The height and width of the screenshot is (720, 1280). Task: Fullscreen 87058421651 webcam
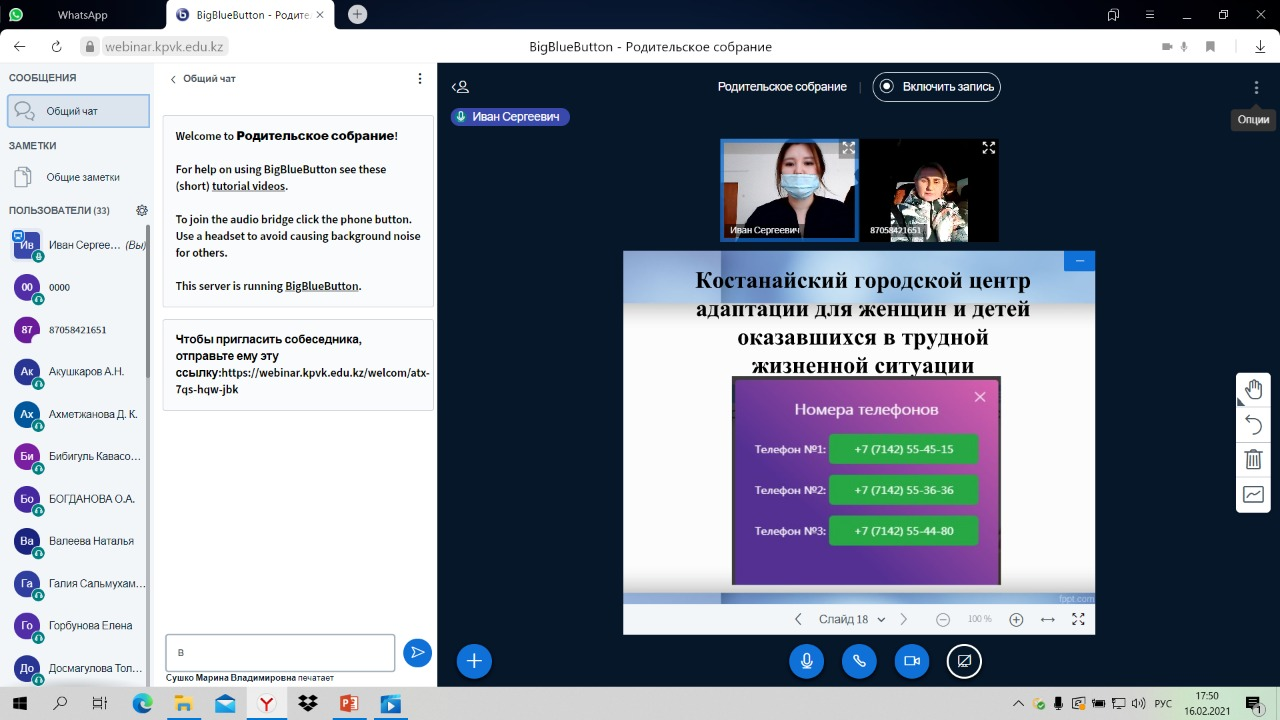pos(989,148)
